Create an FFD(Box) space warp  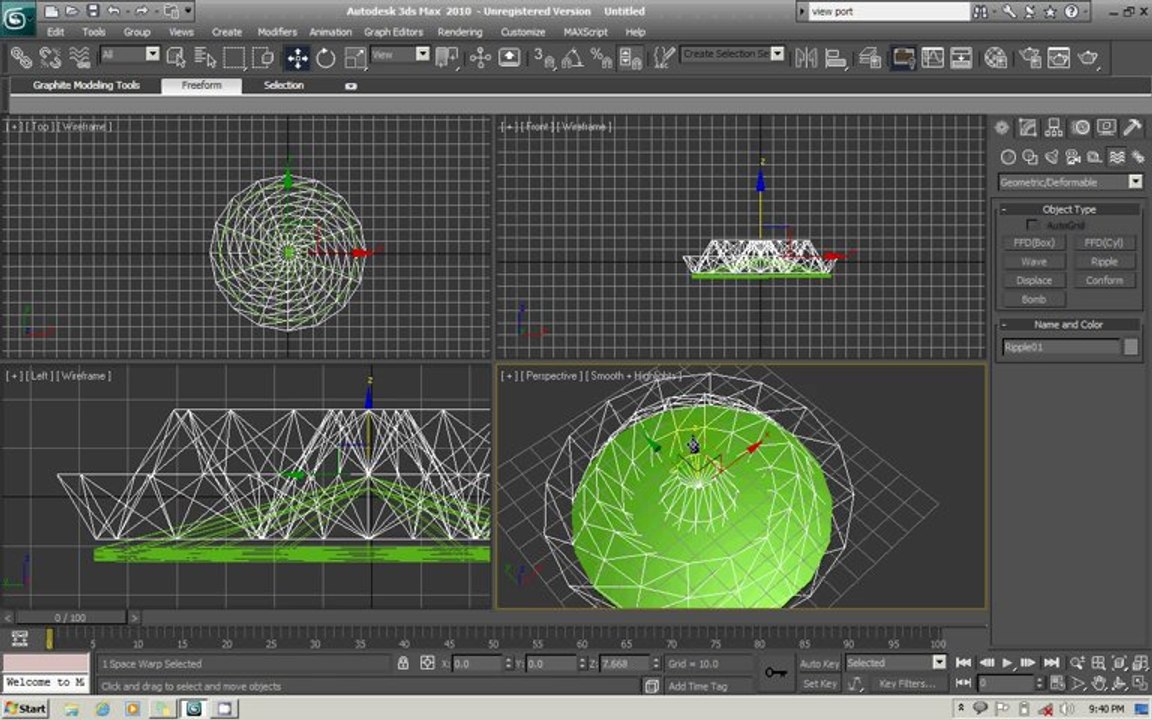coord(1034,242)
